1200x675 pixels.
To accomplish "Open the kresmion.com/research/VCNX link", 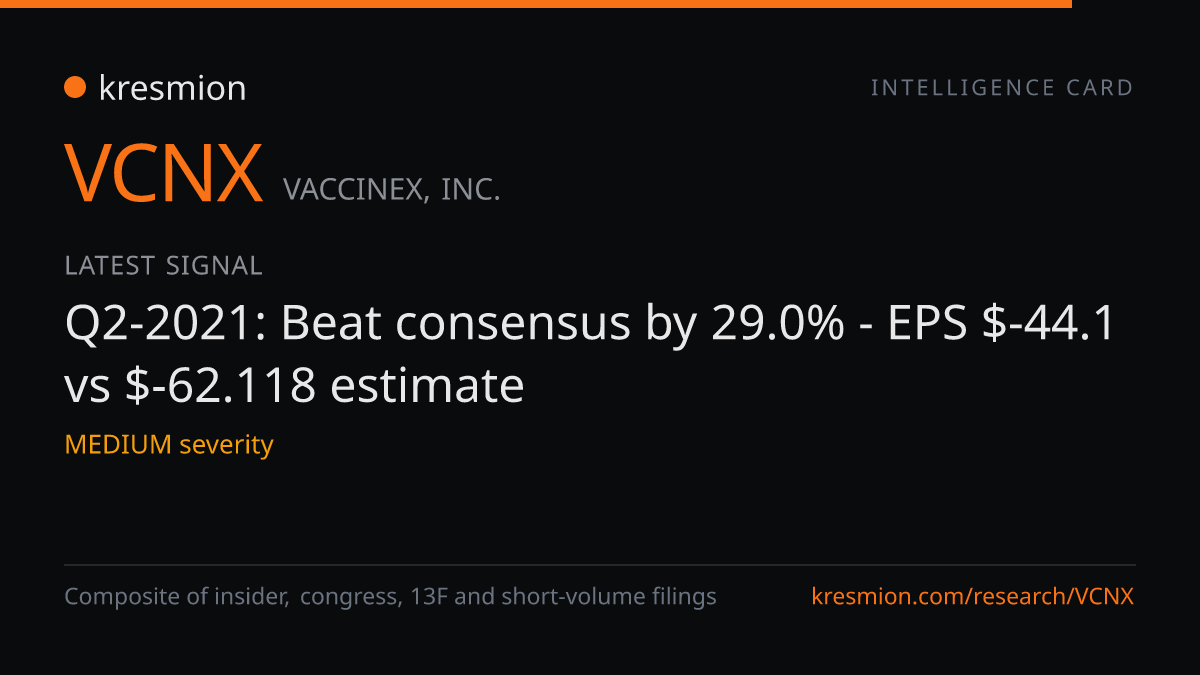I will tap(973, 597).
